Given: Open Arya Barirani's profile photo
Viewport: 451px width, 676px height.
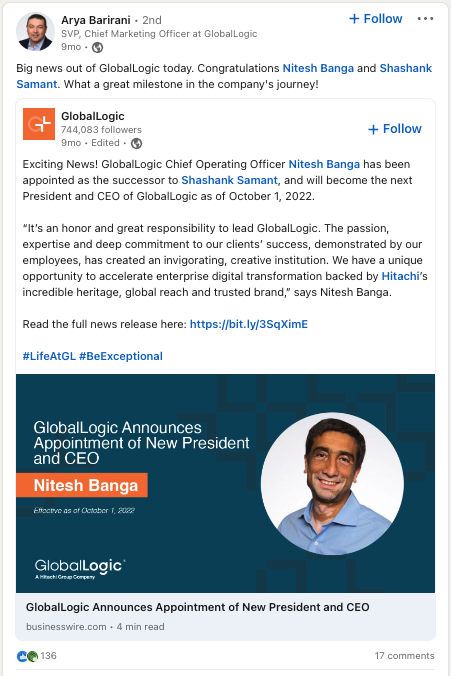Looking at the screenshot, I should 35,32.
